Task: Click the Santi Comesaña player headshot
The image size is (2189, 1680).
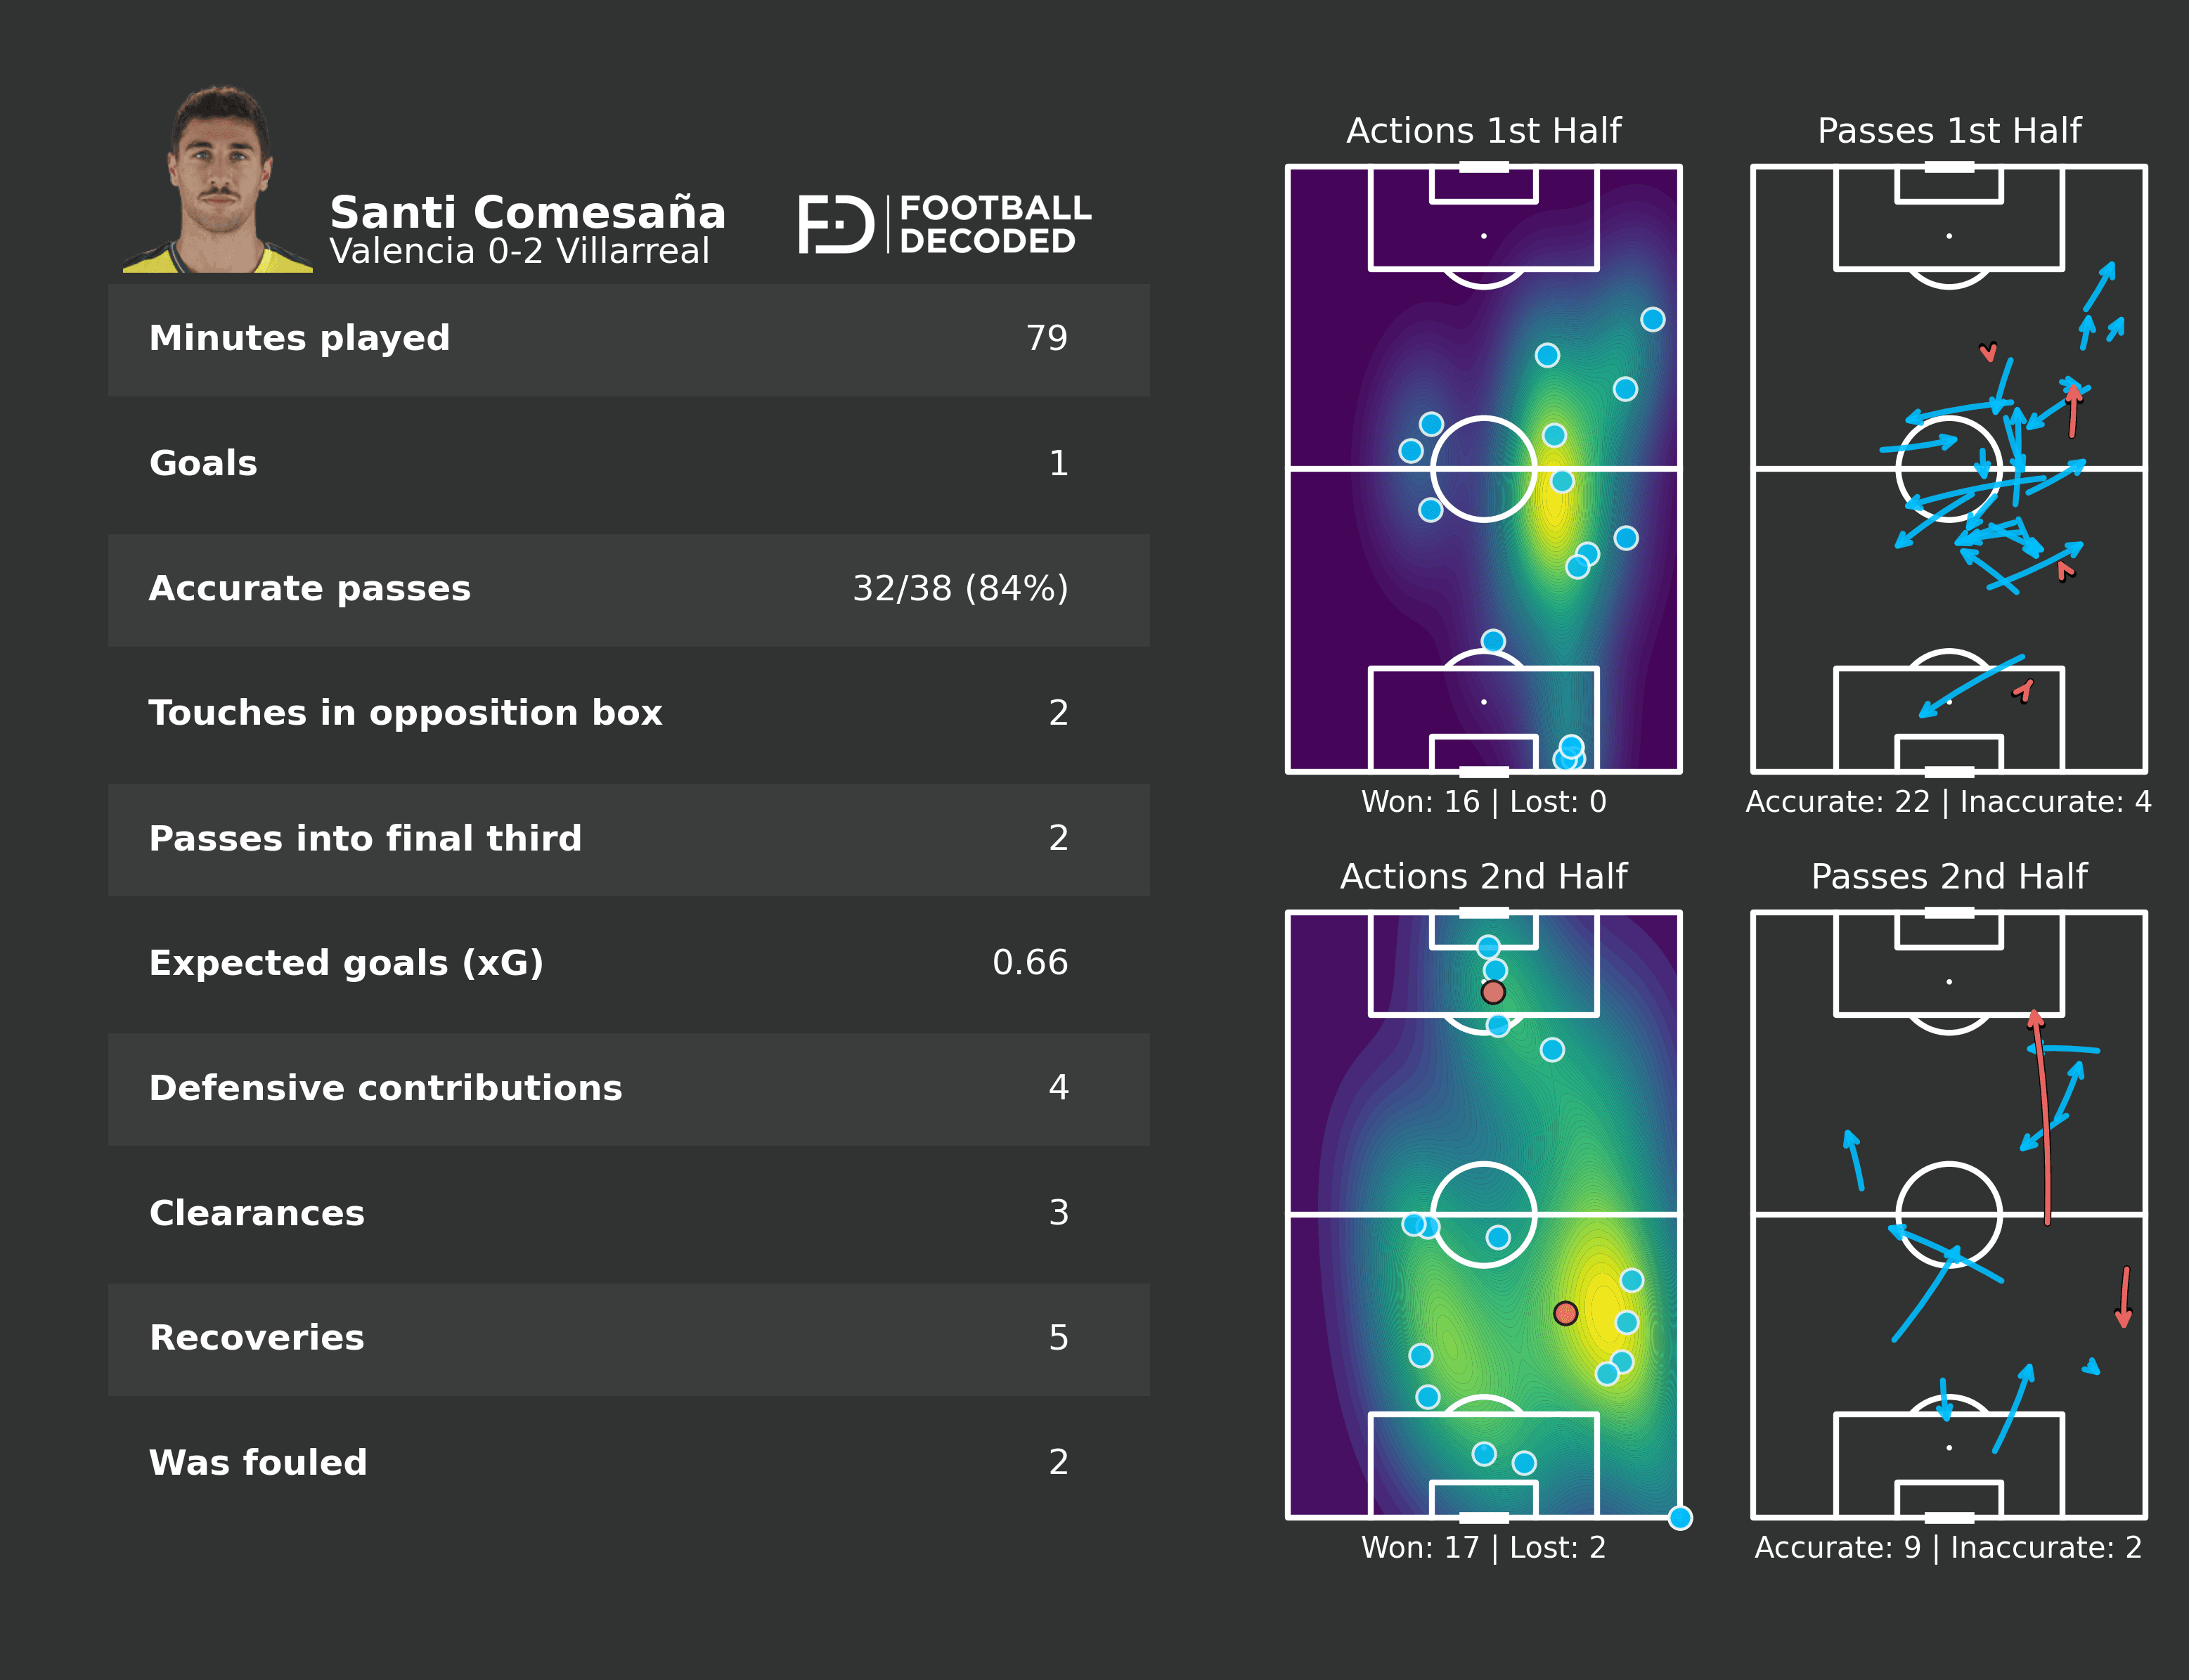Action: point(219,180)
